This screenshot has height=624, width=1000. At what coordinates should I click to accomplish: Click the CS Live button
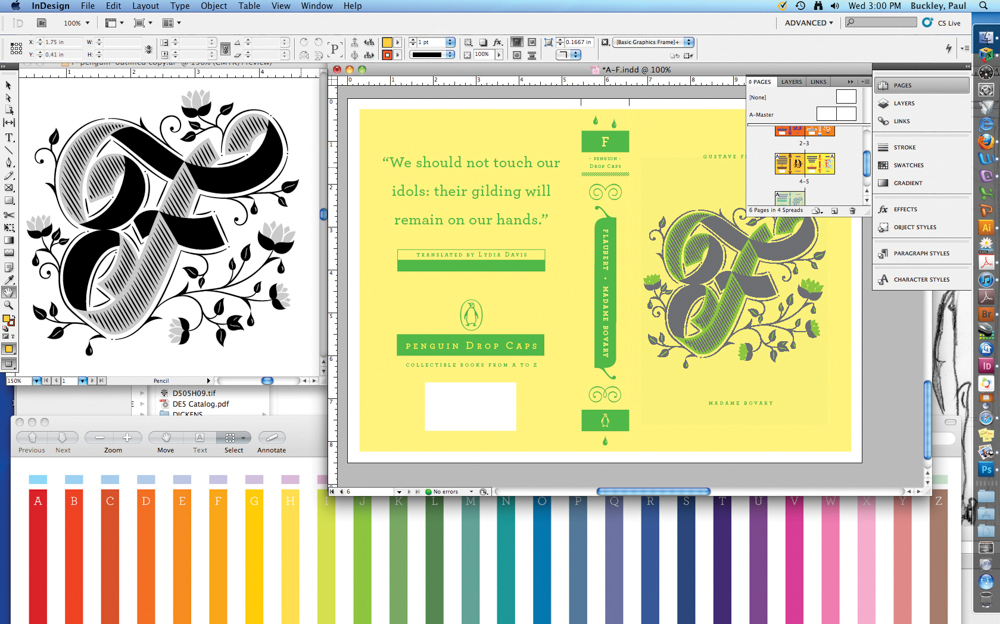(941, 23)
